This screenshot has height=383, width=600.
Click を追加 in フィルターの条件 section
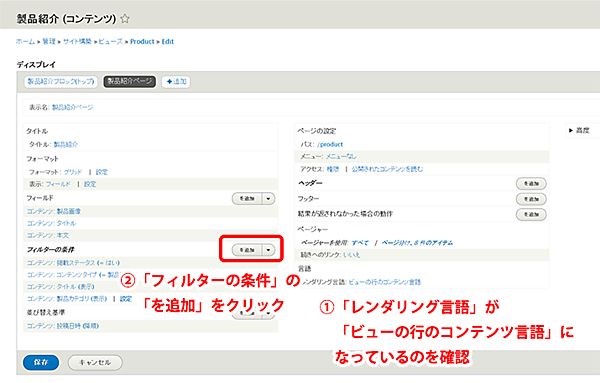click(247, 250)
